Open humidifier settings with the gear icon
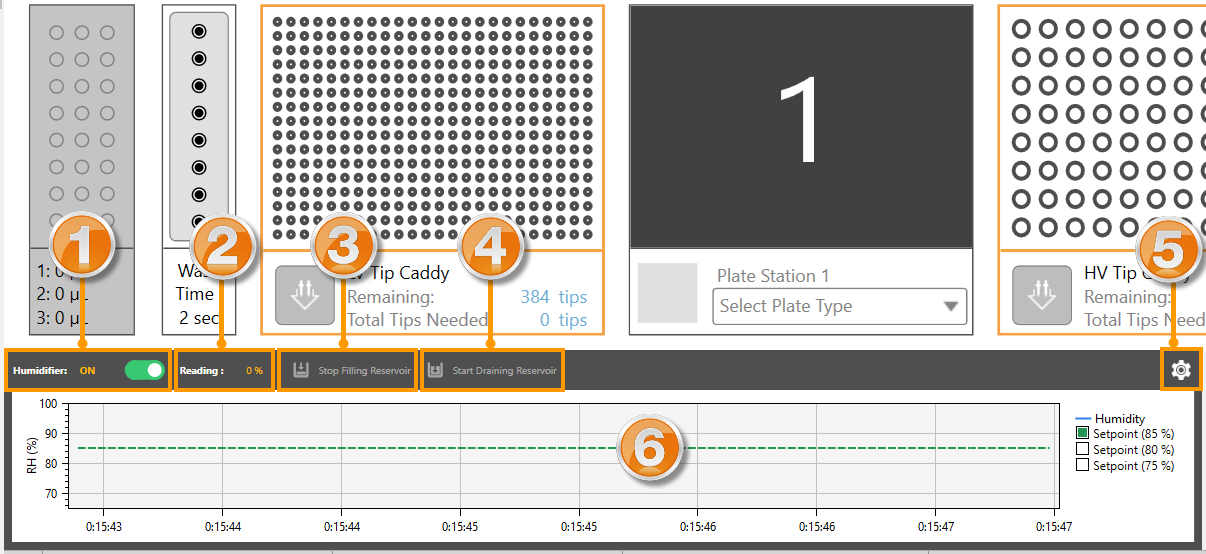The image size is (1206, 554). click(1181, 370)
